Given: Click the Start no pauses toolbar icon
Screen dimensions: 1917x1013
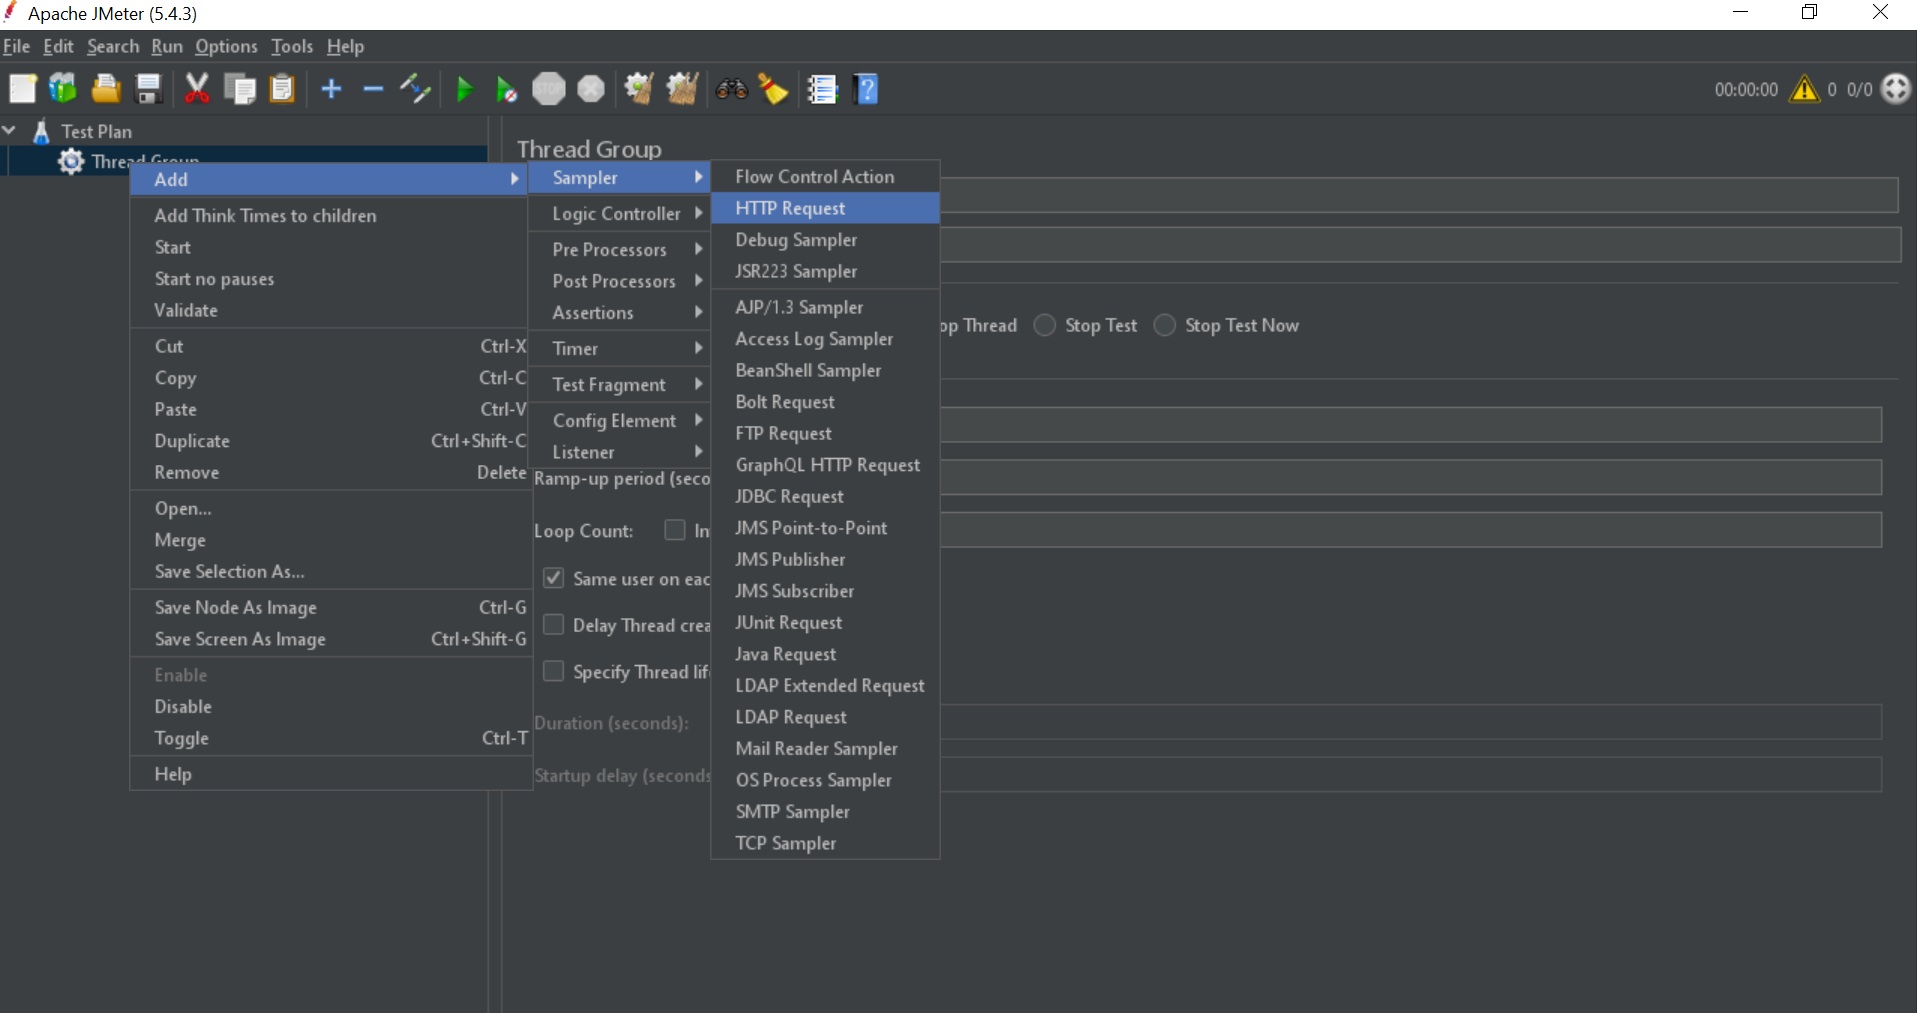Looking at the screenshot, I should coord(507,90).
